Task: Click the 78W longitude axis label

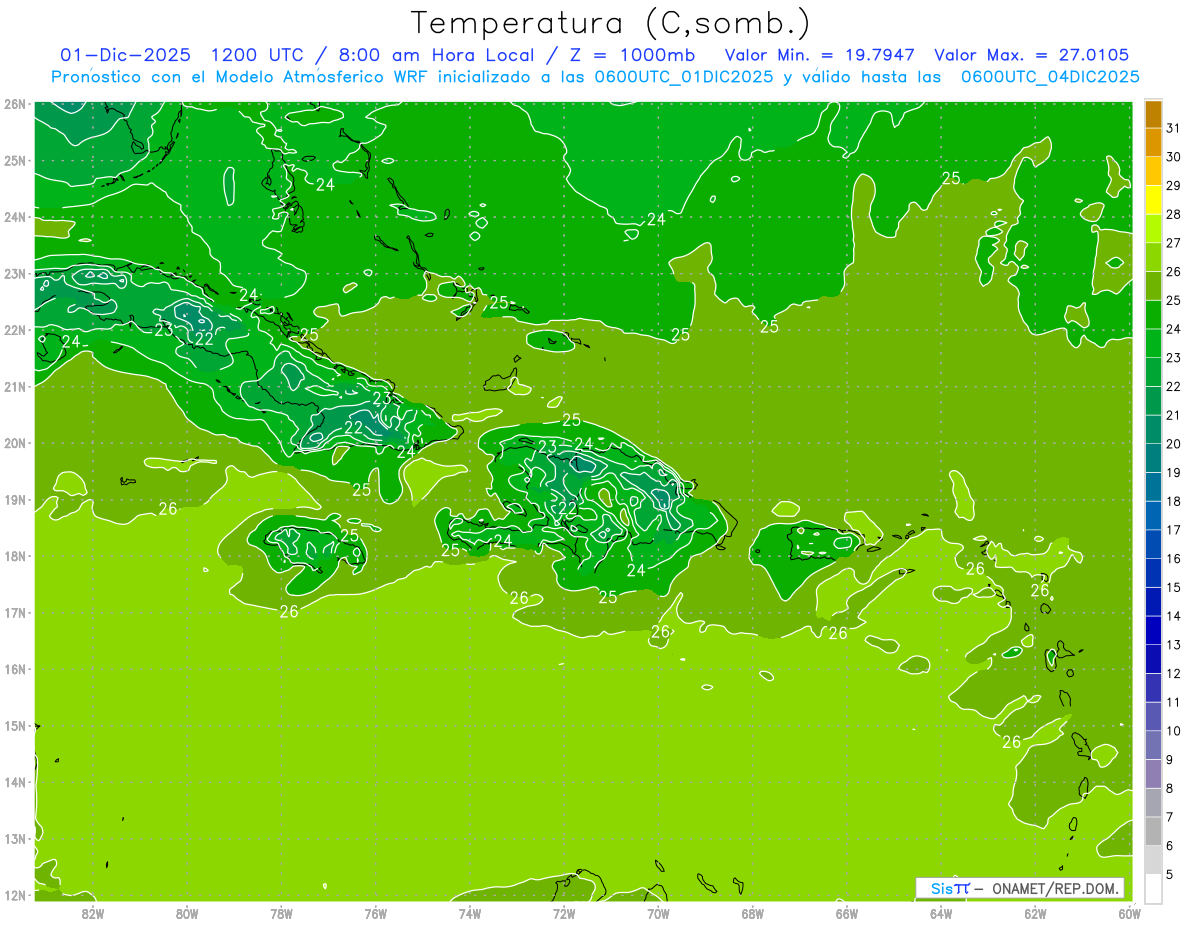Action: (x=281, y=912)
